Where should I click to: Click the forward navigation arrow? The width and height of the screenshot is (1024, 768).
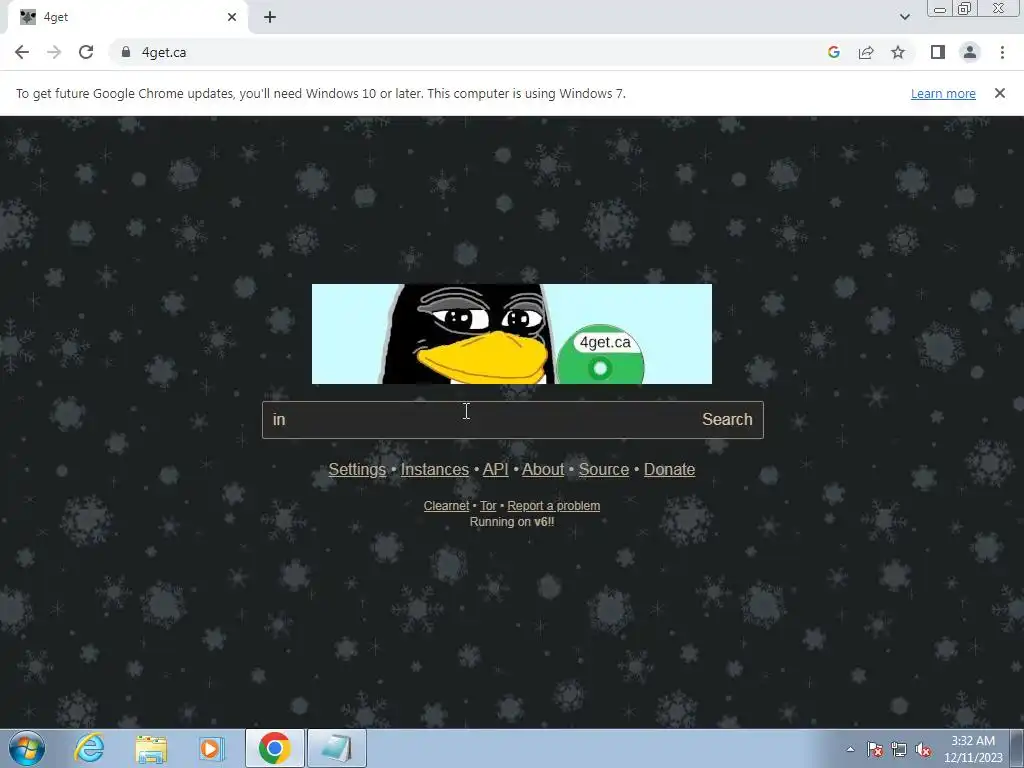[54, 52]
